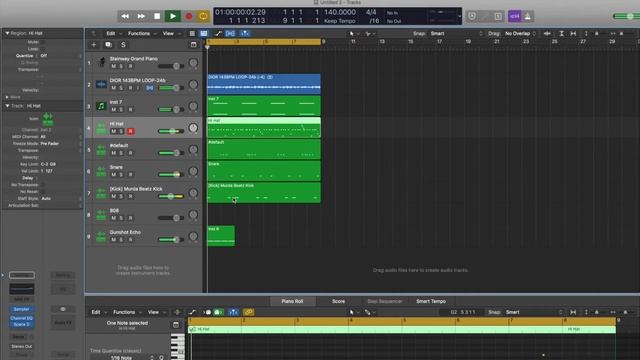Click the Piano Roll MIDI out green icon

pyautogui.click(x=219, y=312)
